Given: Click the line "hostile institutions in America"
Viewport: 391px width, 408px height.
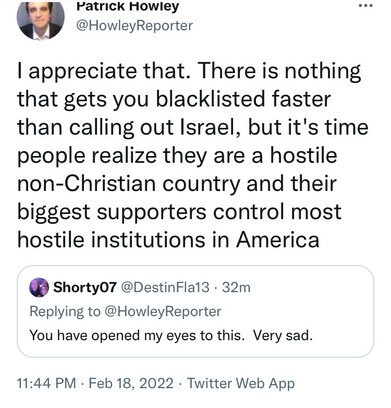Looking at the screenshot, I should (x=168, y=239).
